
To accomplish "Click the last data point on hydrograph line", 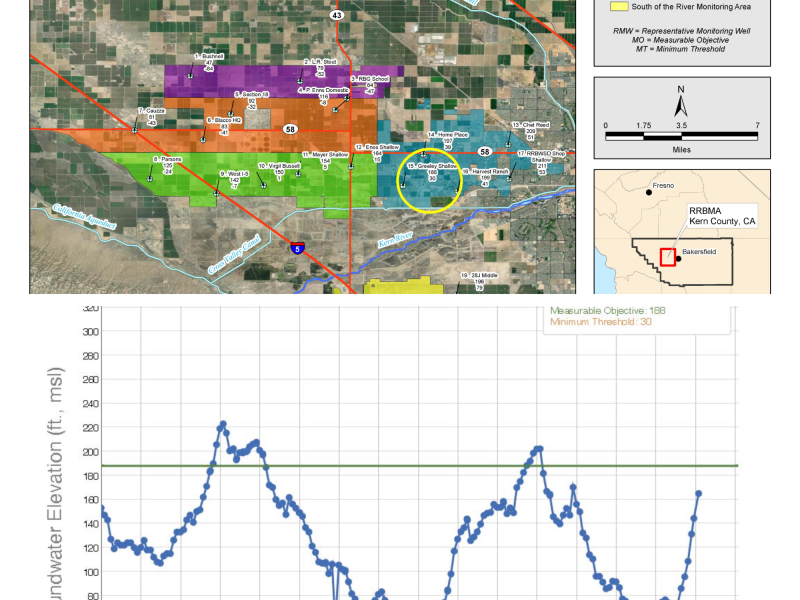I will (698, 493).
